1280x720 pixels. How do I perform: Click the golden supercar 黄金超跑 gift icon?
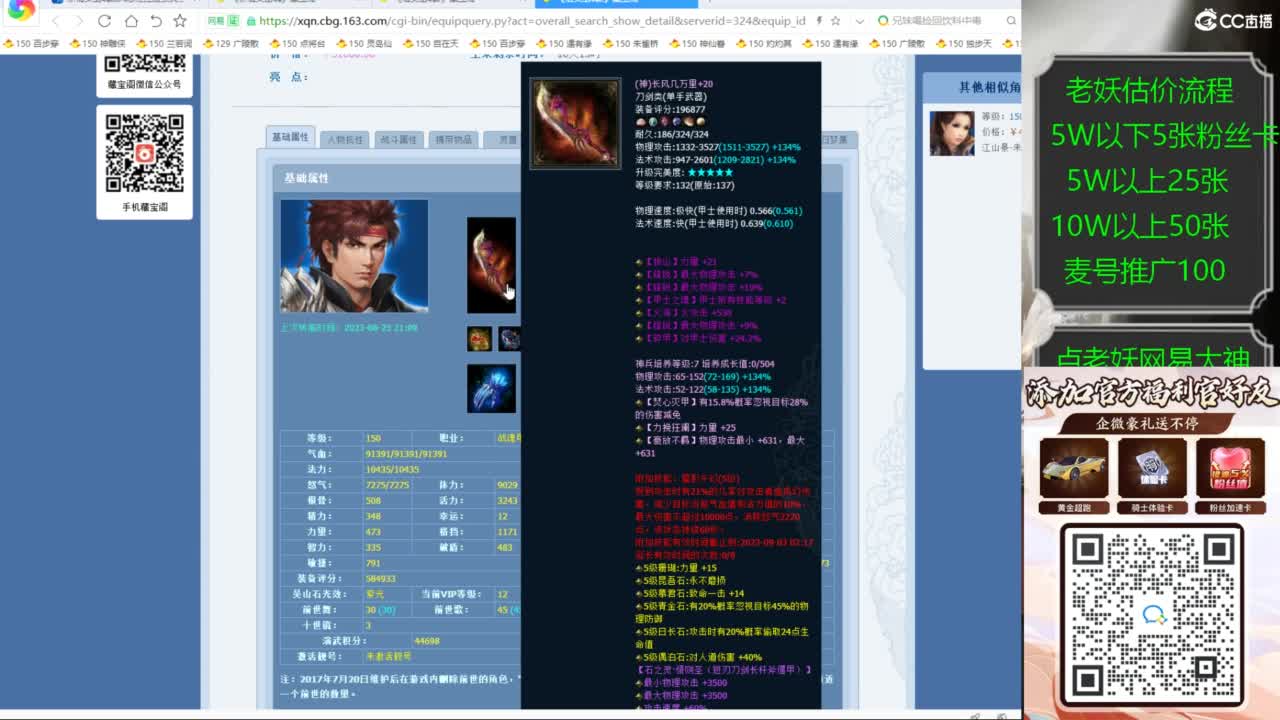[1073, 468]
